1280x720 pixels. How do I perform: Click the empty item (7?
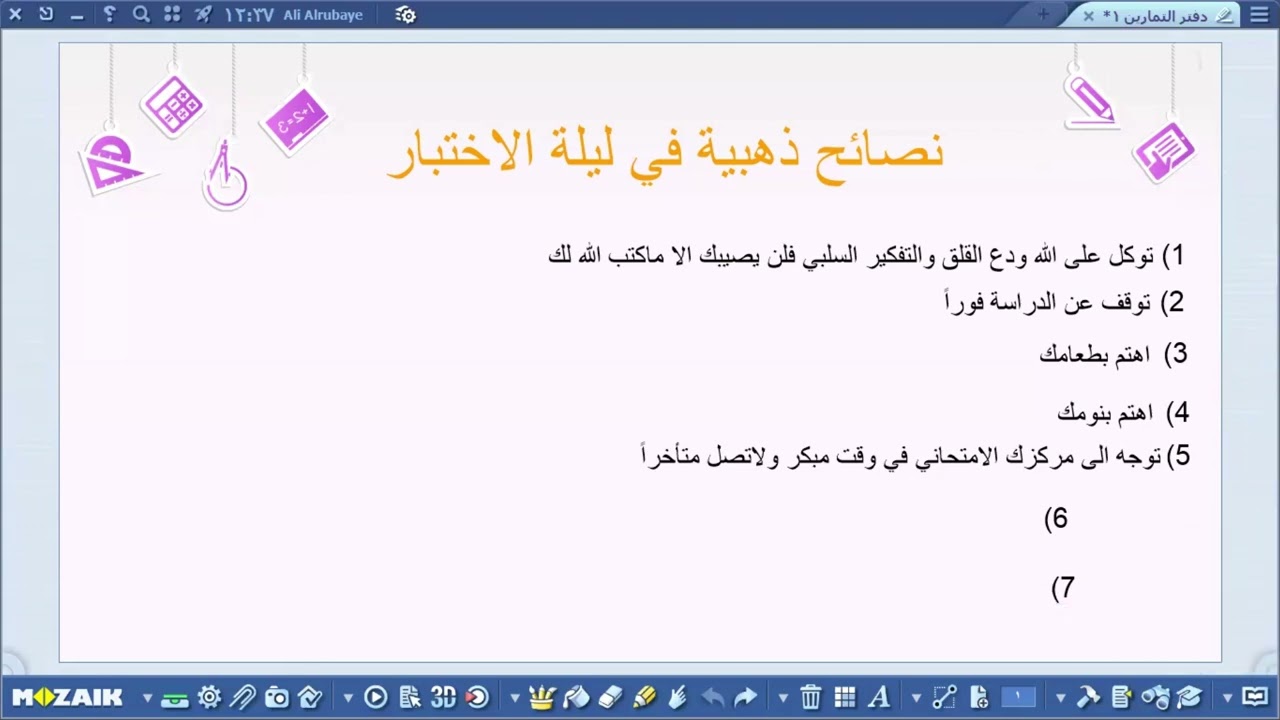tap(1062, 588)
